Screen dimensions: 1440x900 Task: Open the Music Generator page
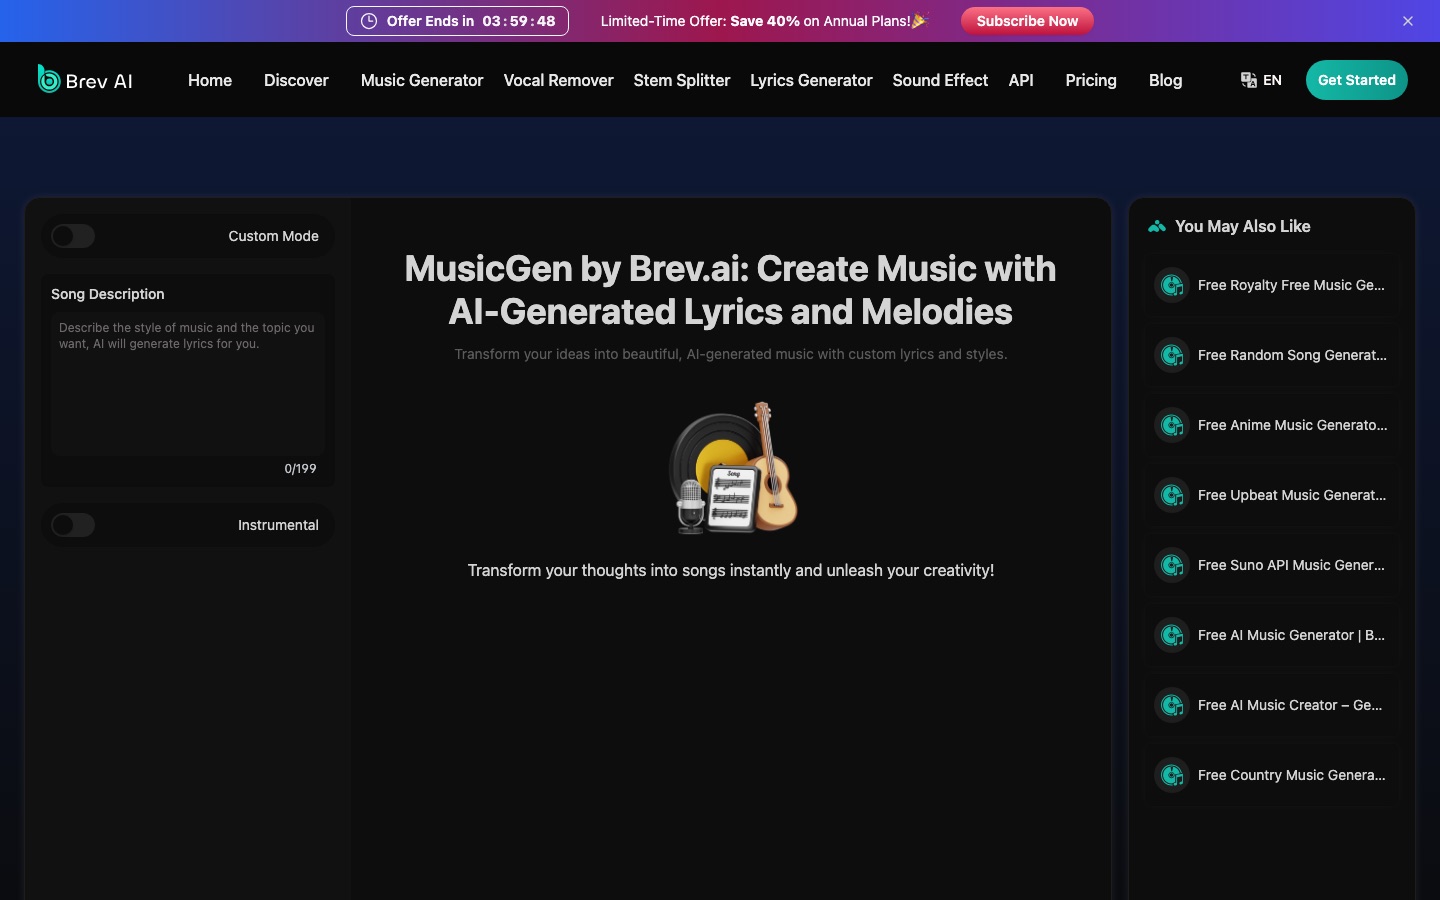point(422,80)
